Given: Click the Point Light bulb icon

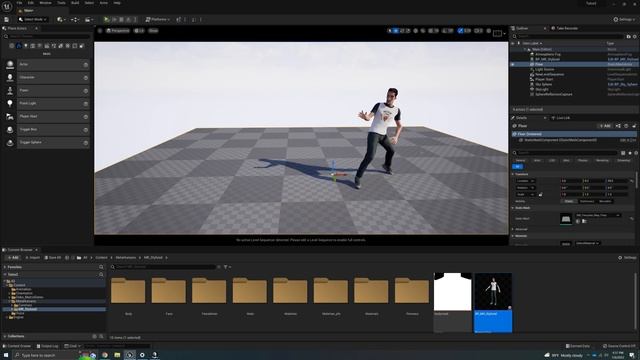Looking at the screenshot, I should tap(10, 104).
